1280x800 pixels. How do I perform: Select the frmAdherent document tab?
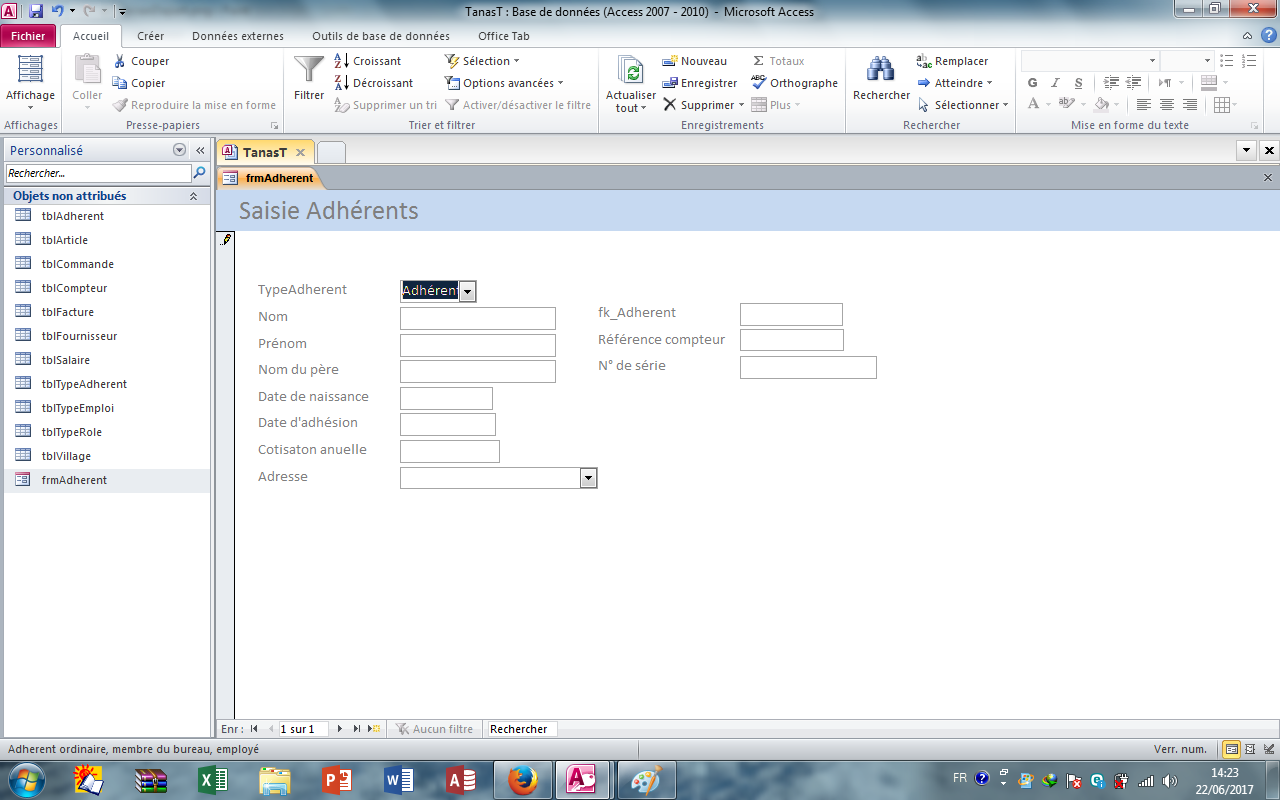[270, 178]
